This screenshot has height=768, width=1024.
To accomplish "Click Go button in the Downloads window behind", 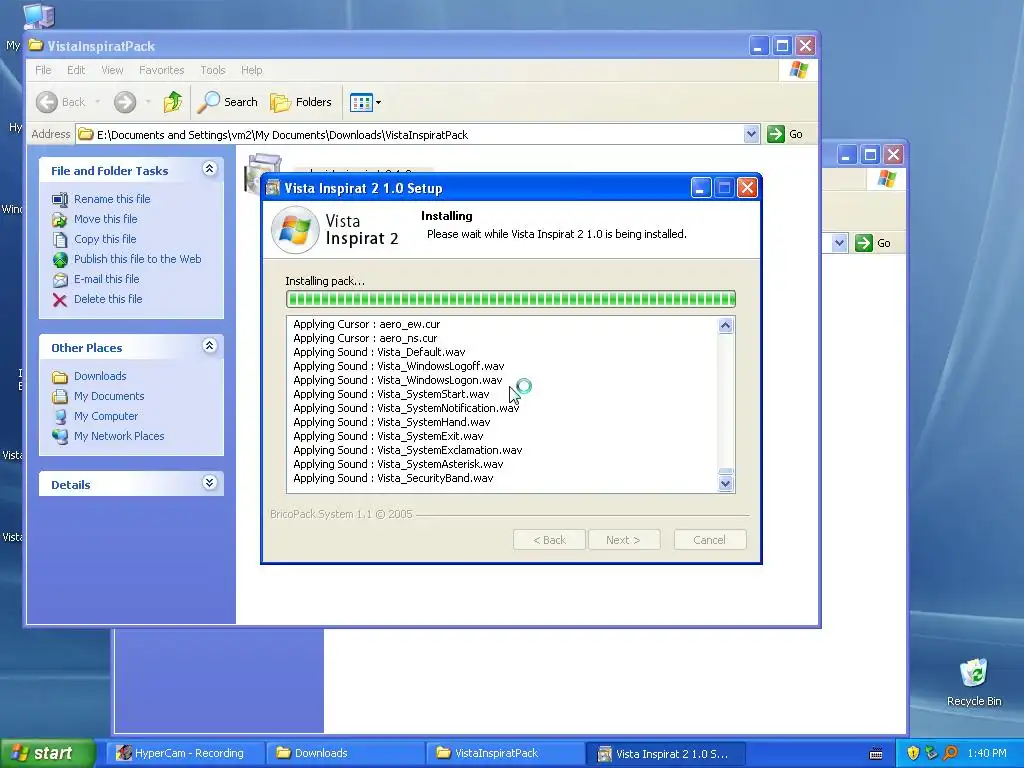I will (873, 243).
